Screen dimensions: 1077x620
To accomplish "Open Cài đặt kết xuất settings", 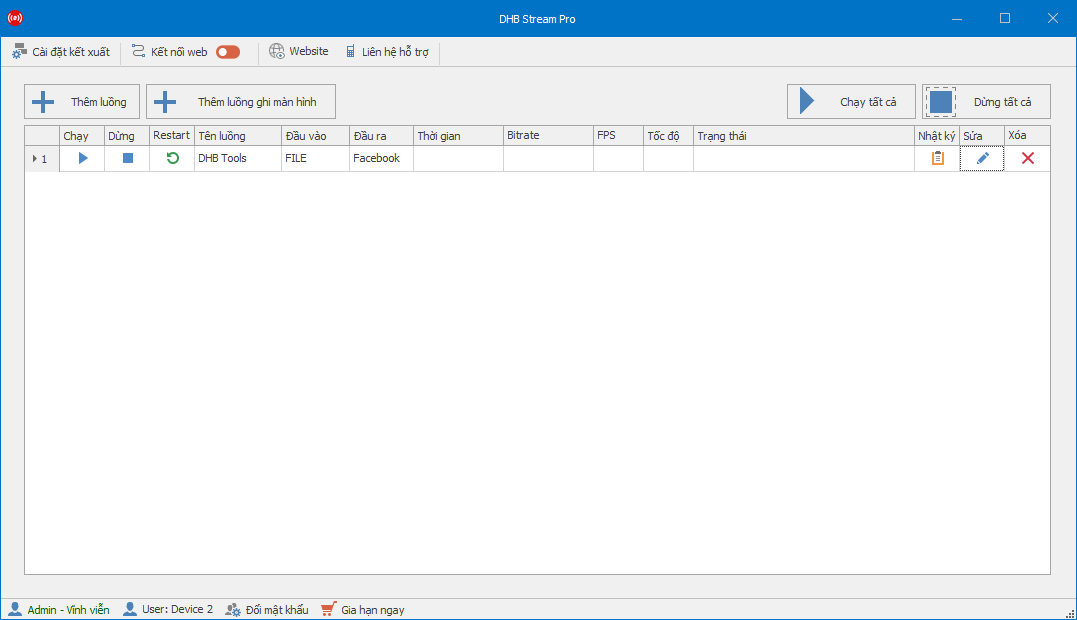I will 60,52.
